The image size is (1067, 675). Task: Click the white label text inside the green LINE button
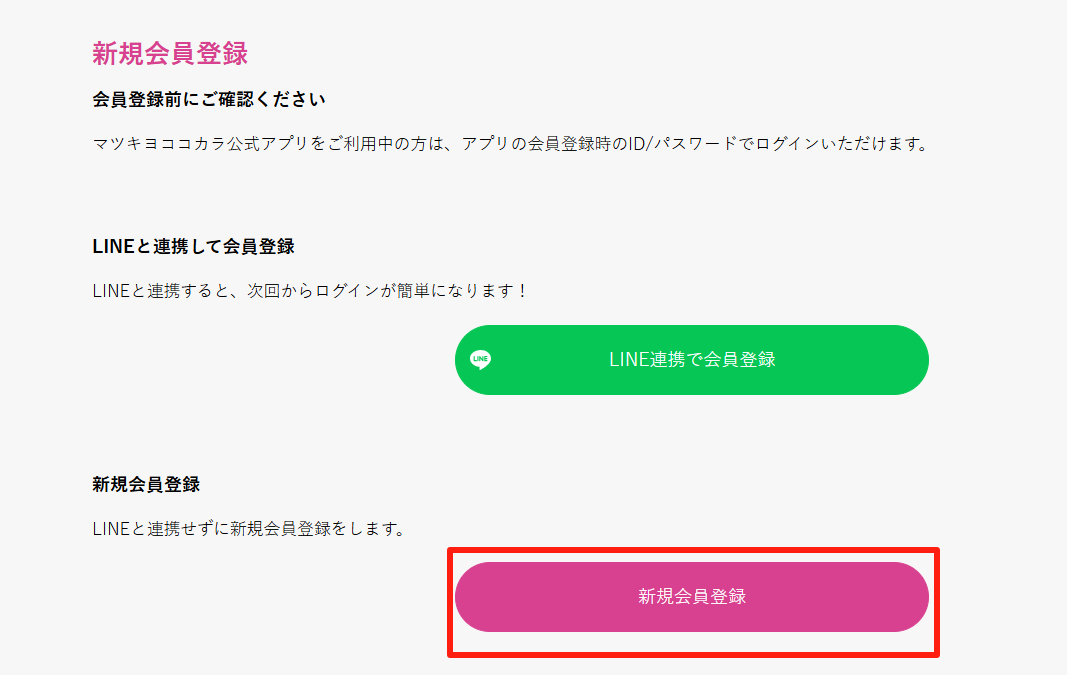[692, 359]
